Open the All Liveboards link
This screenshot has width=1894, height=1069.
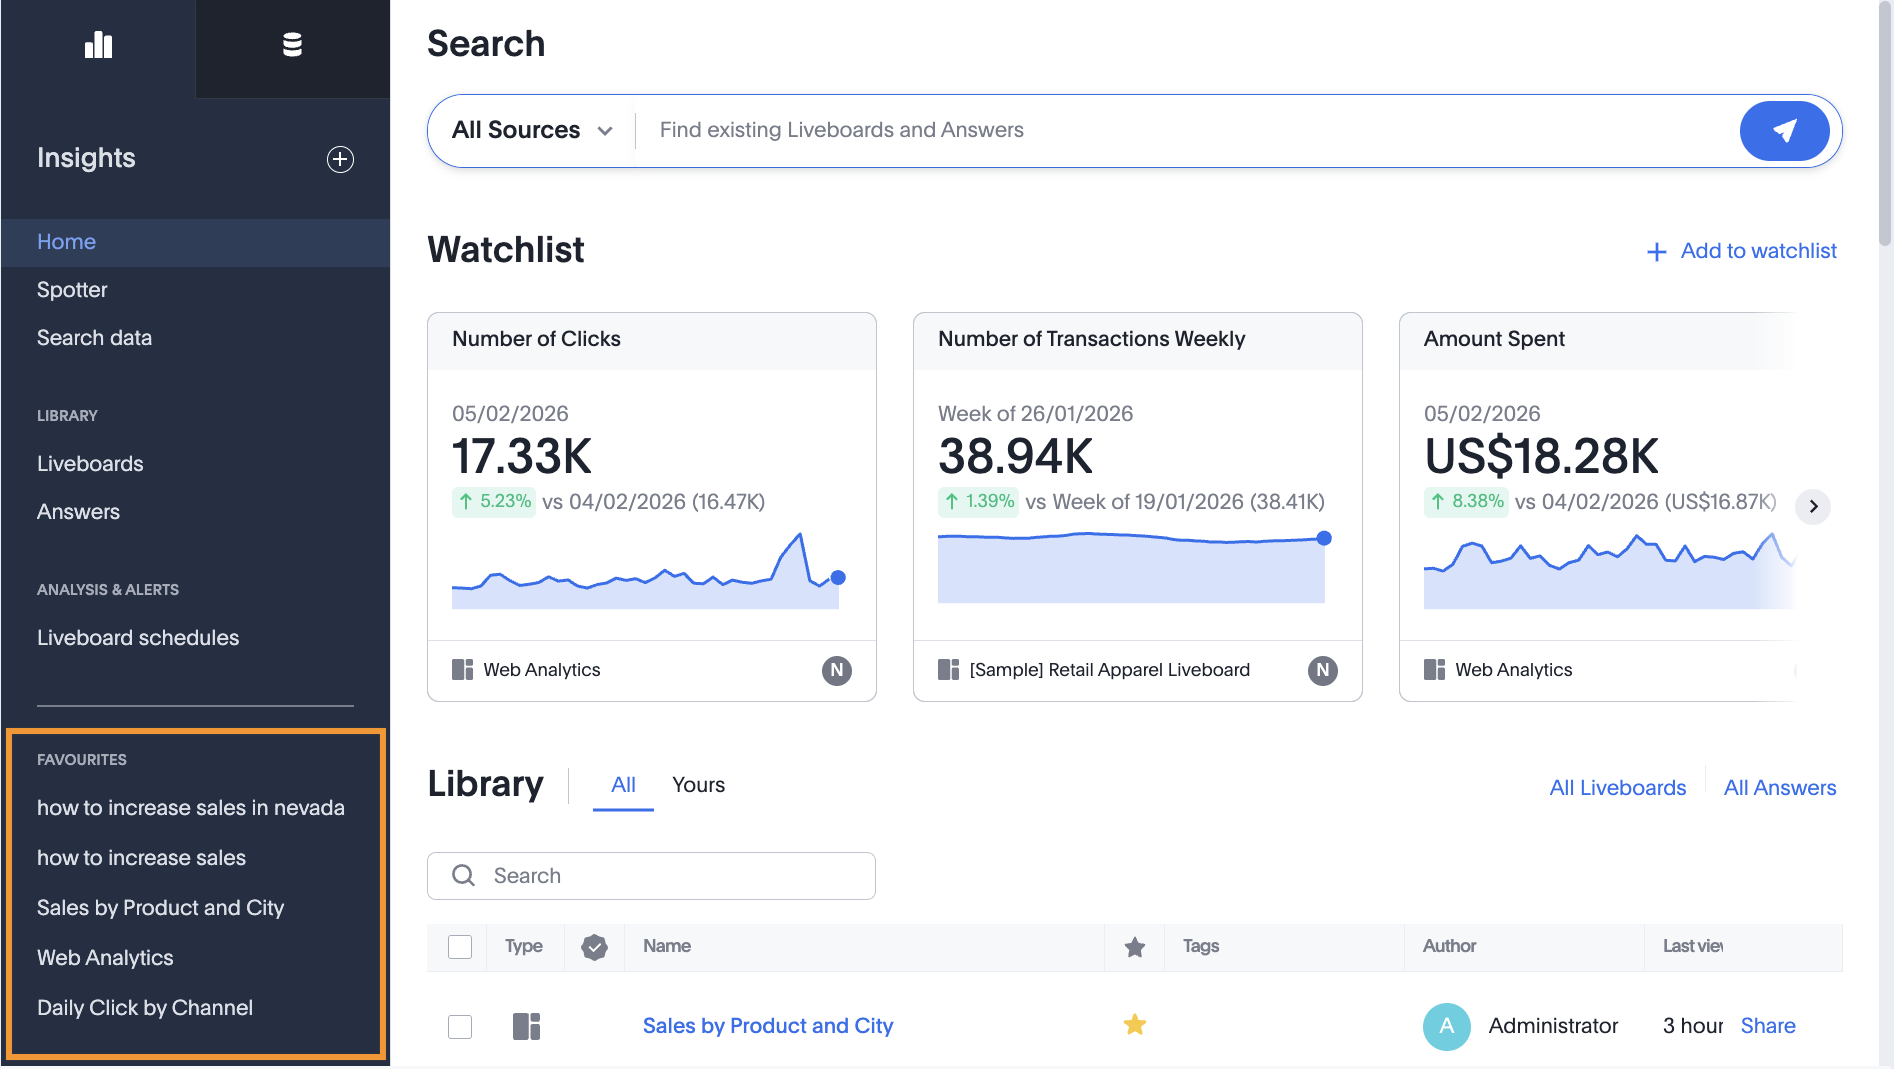1617,788
